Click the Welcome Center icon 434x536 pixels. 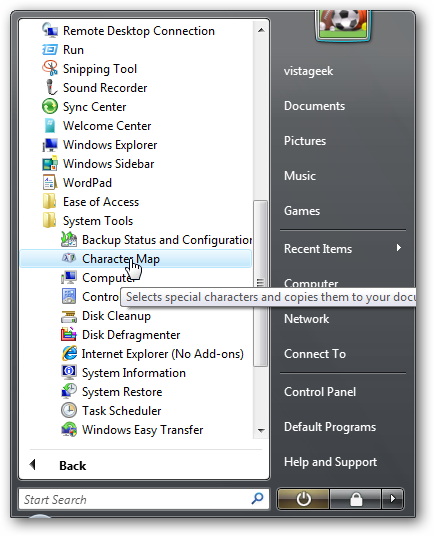click(50, 125)
